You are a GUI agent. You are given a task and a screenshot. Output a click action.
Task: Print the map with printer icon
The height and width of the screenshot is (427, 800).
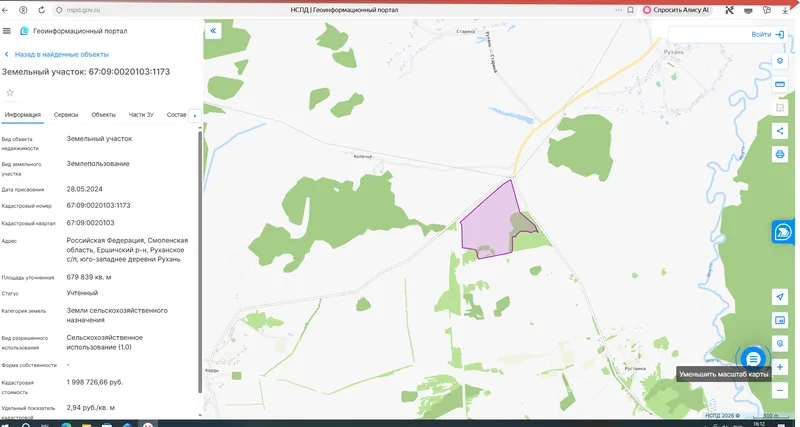pos(780,154)
